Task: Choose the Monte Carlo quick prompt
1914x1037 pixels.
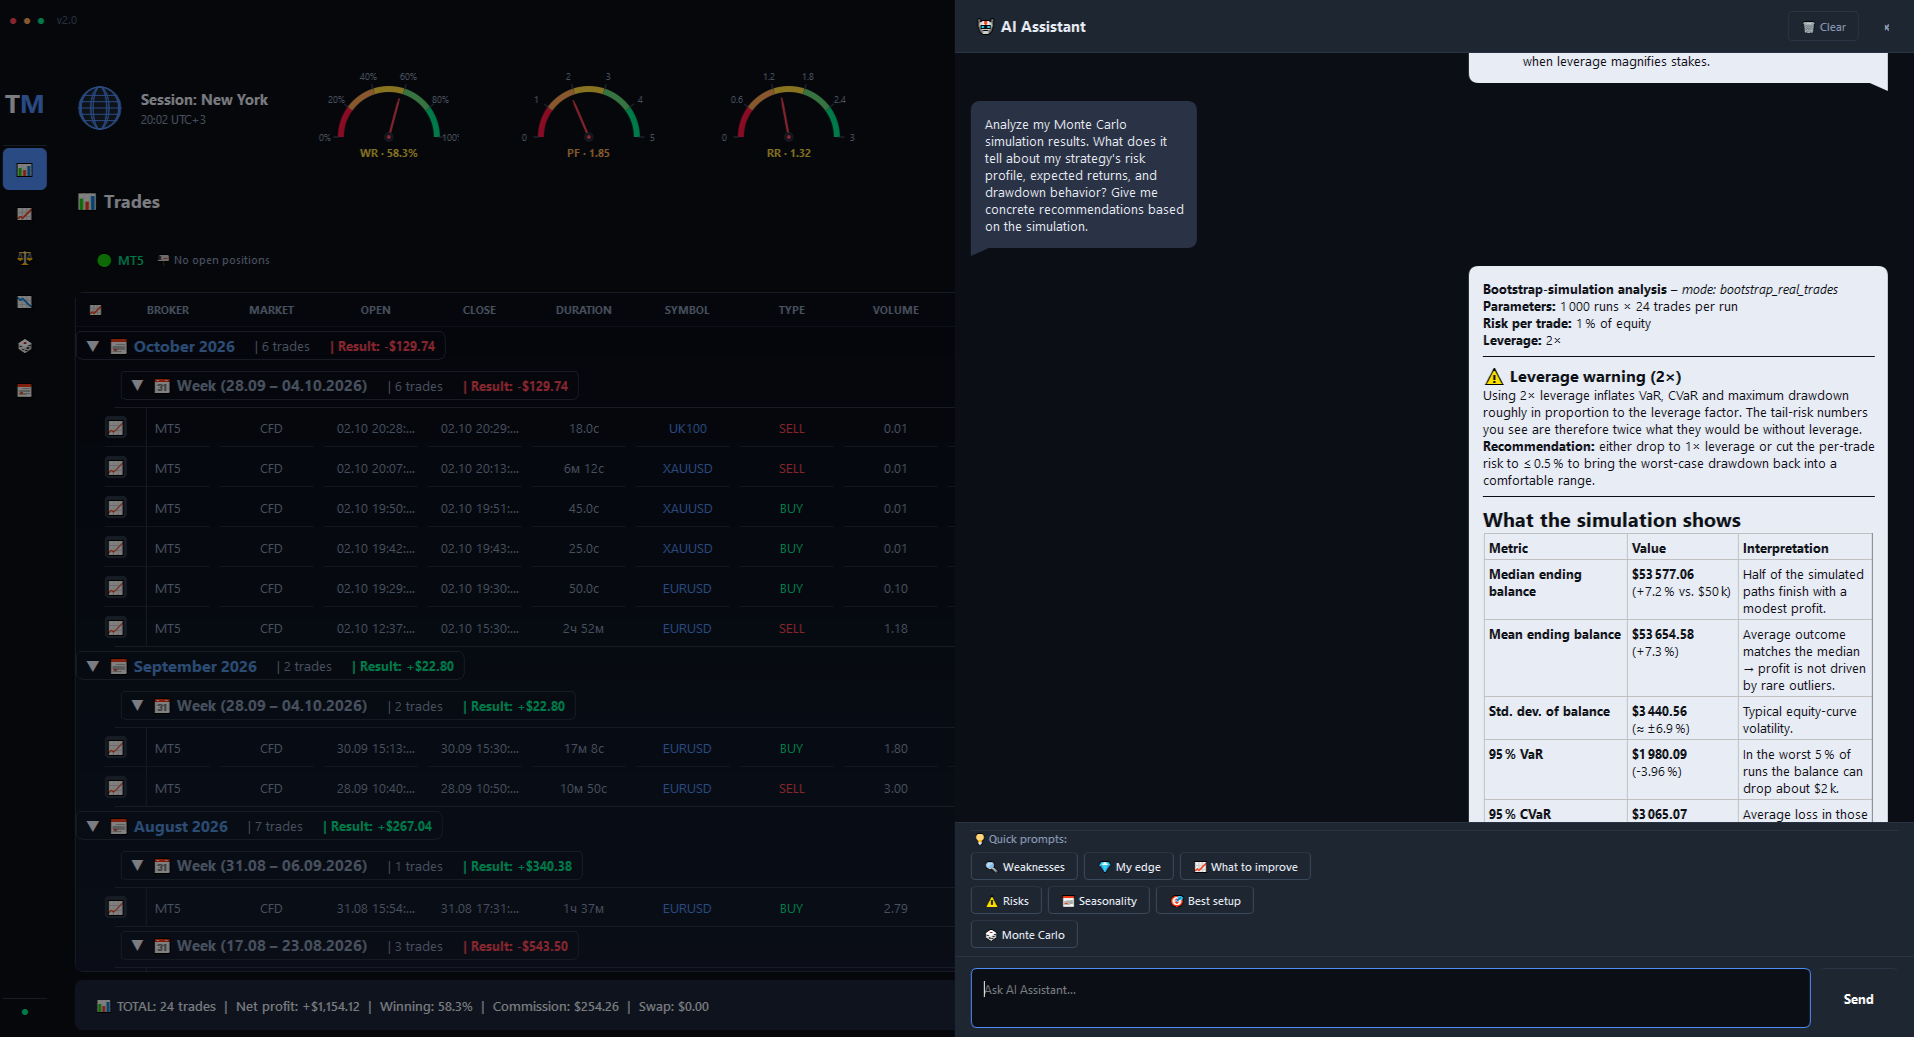Action: tap(1025, 935)
